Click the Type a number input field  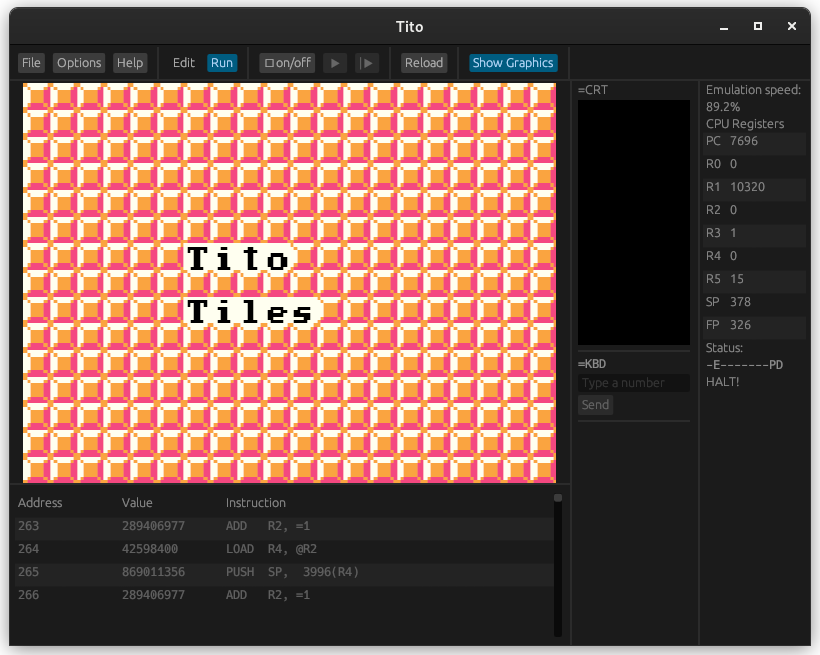[x=633, y=382]
